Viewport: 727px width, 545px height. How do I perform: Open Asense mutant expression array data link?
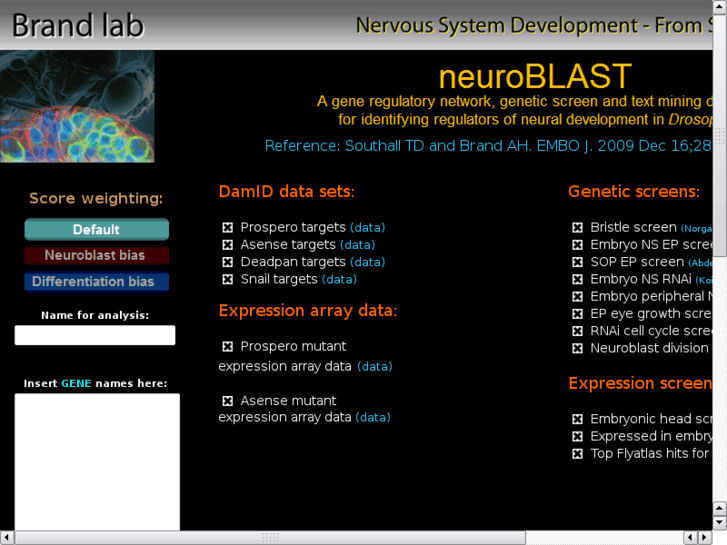[373, 417]
